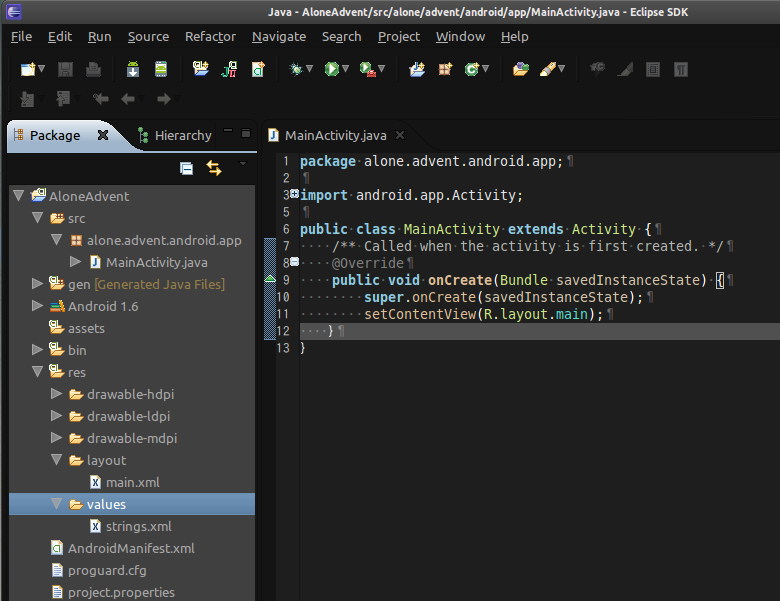780x601 pixels.
Task: Click the Last Edit Location icon
Action: click(x=100, y=99)
